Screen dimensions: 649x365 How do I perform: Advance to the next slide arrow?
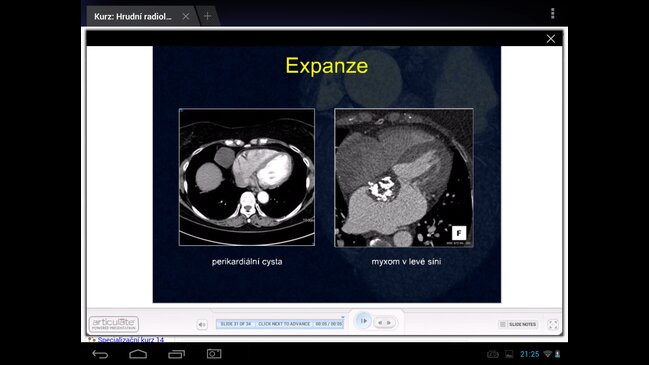coord(389,323)
